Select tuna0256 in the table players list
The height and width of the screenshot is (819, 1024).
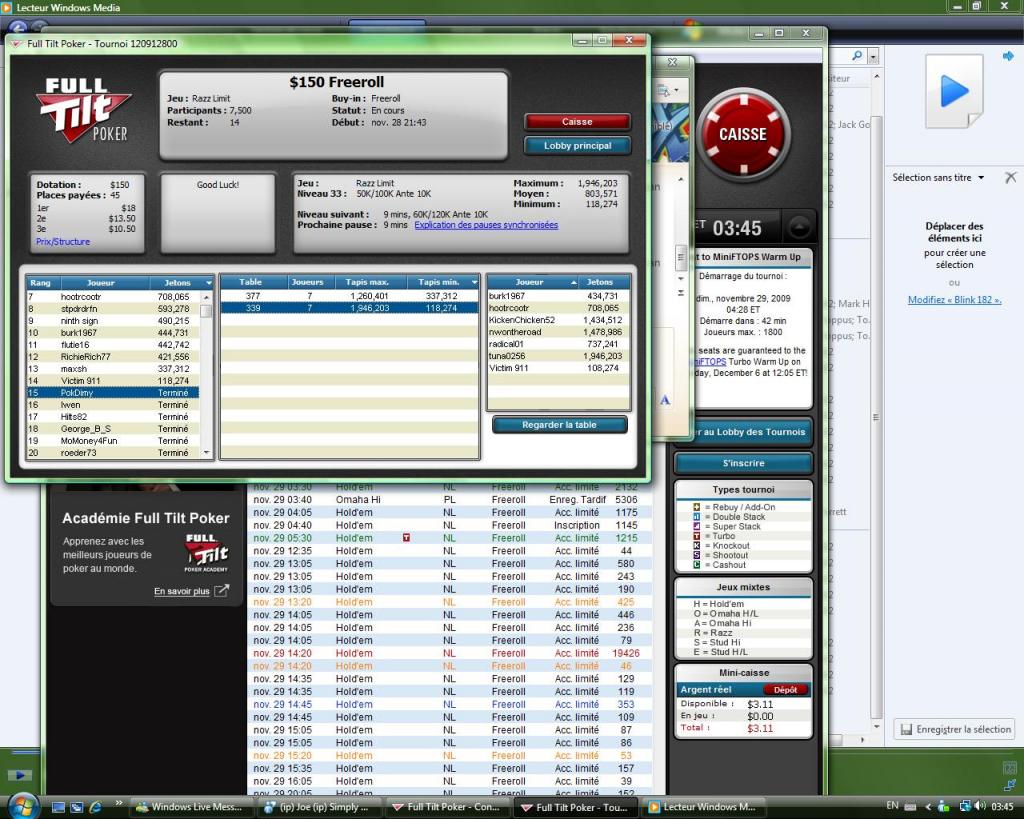click(558, 357)
